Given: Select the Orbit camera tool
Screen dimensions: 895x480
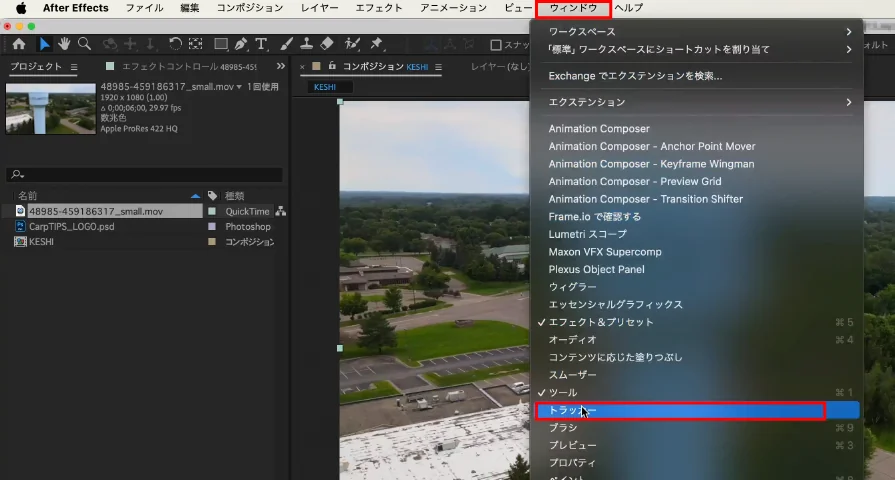Looking at the screenshot, I should click(x=109, y=44).
